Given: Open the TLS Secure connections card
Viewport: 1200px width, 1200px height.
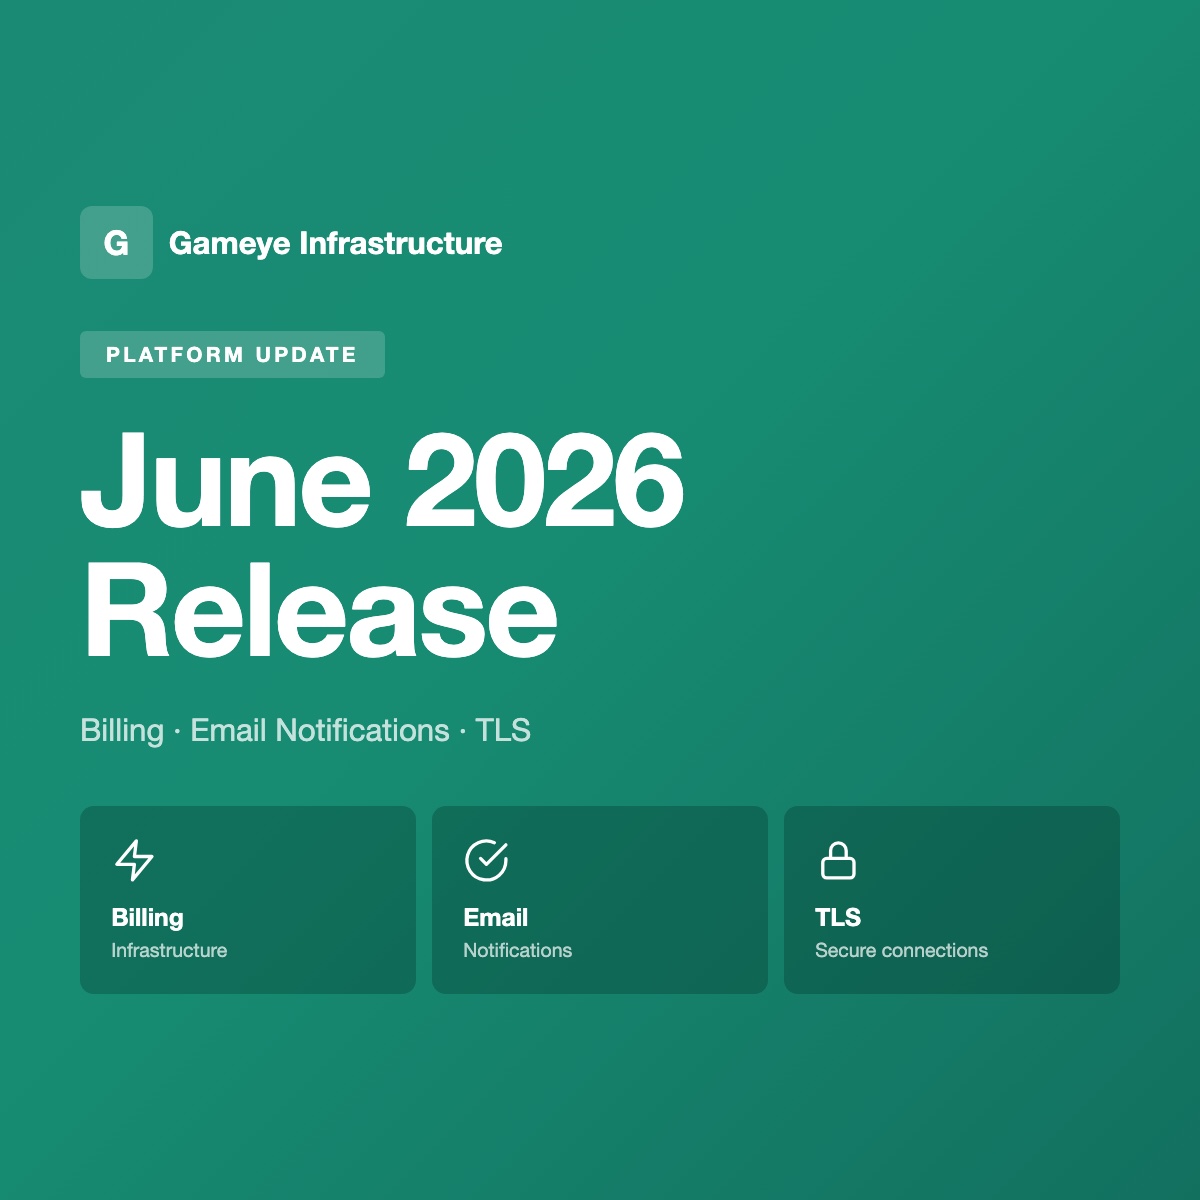Looking at the screenshot, I should click(952, 900).
